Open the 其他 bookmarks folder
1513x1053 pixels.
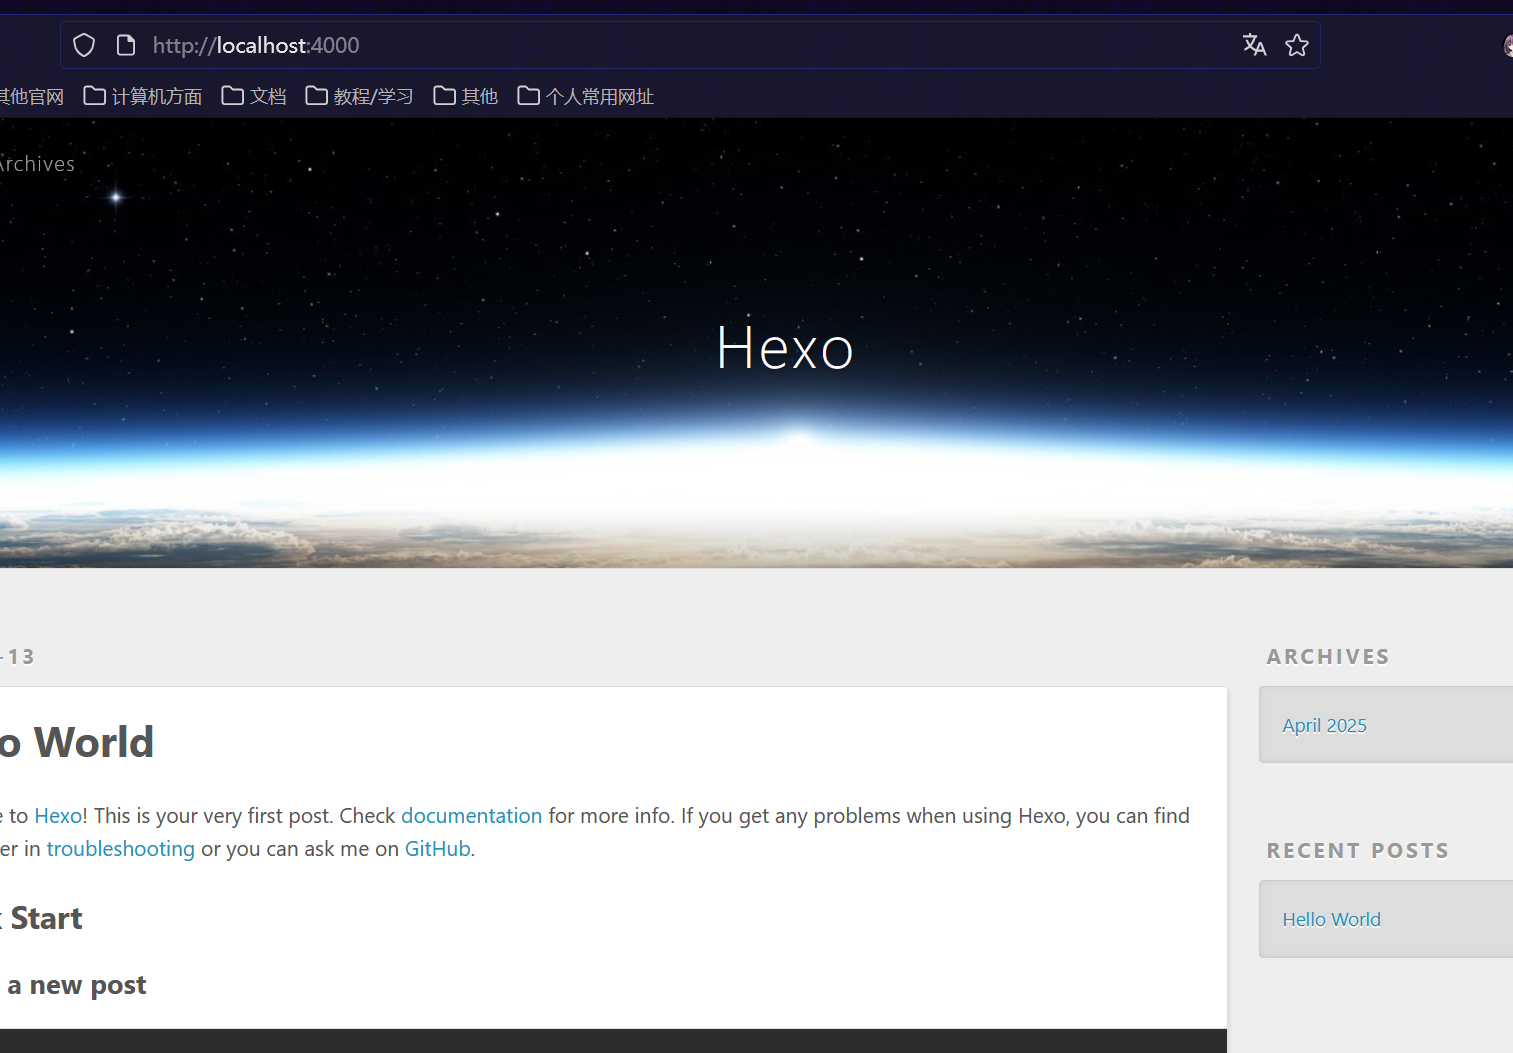(466, 96)
